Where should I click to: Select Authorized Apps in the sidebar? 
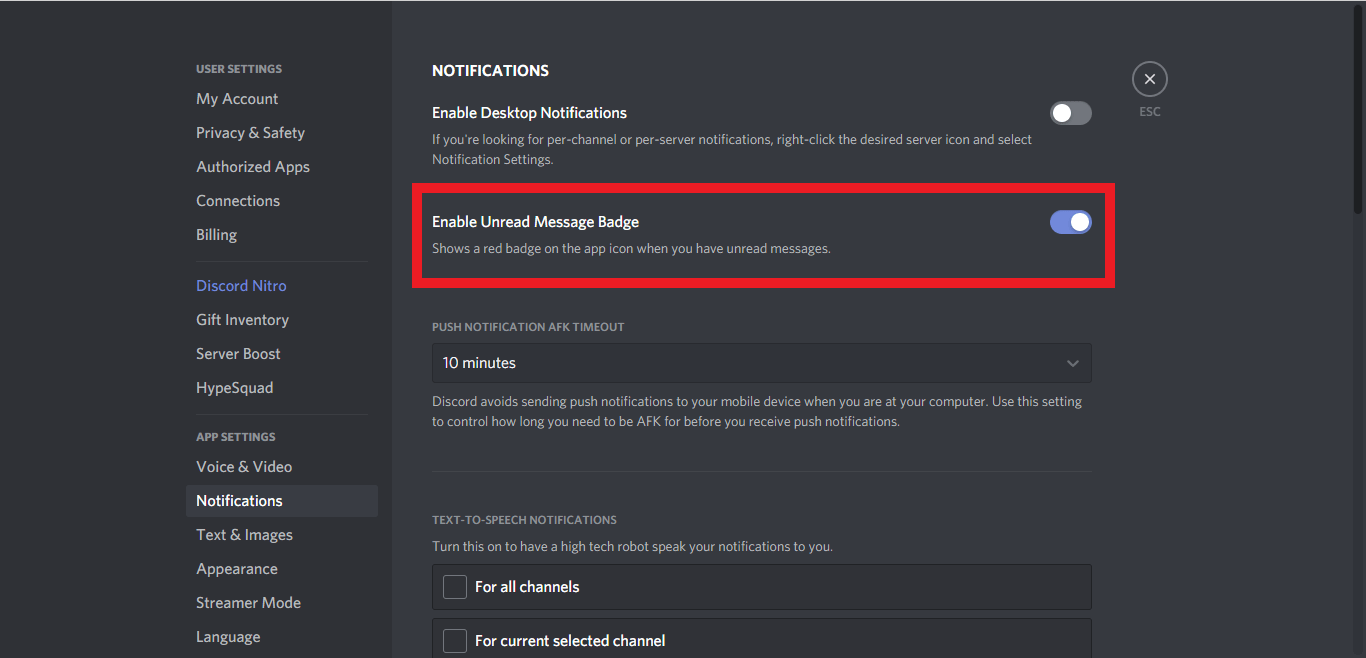coord(253,167)
